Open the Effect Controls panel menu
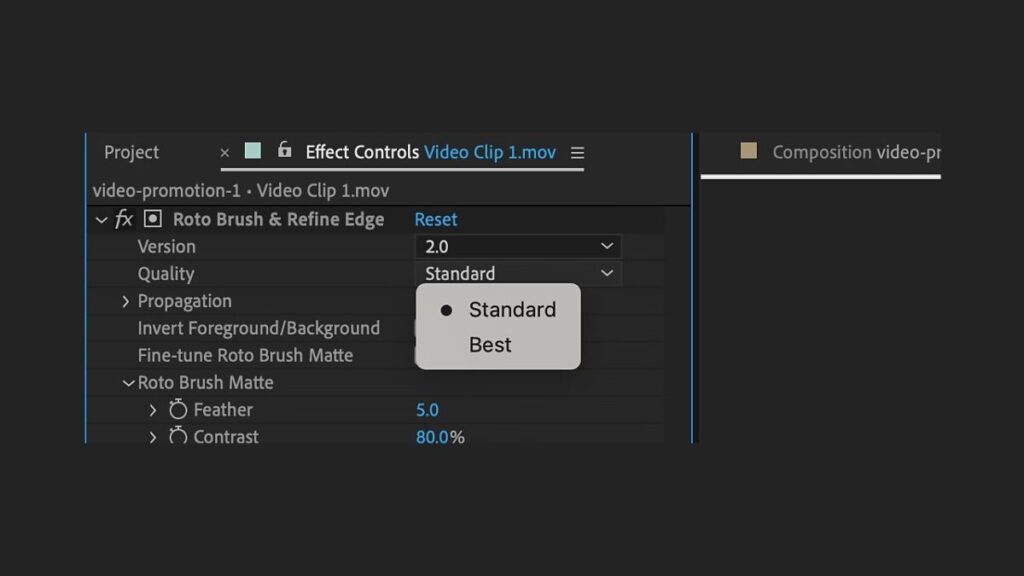This screenshot has width=1024, height=576. [x=577, y=153]
